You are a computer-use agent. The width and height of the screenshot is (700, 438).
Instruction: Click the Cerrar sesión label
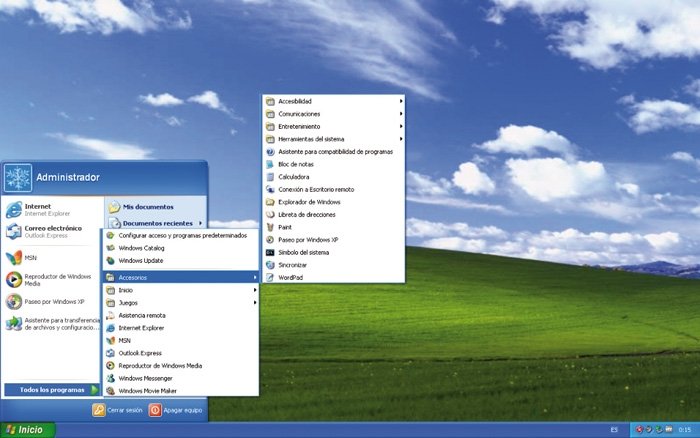click(125, 410)
